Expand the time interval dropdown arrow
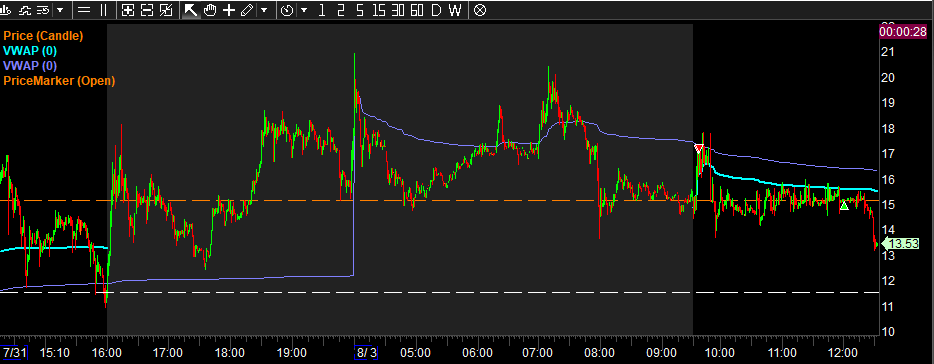Viewport: 934px width, 364px height. pos(304,10)
